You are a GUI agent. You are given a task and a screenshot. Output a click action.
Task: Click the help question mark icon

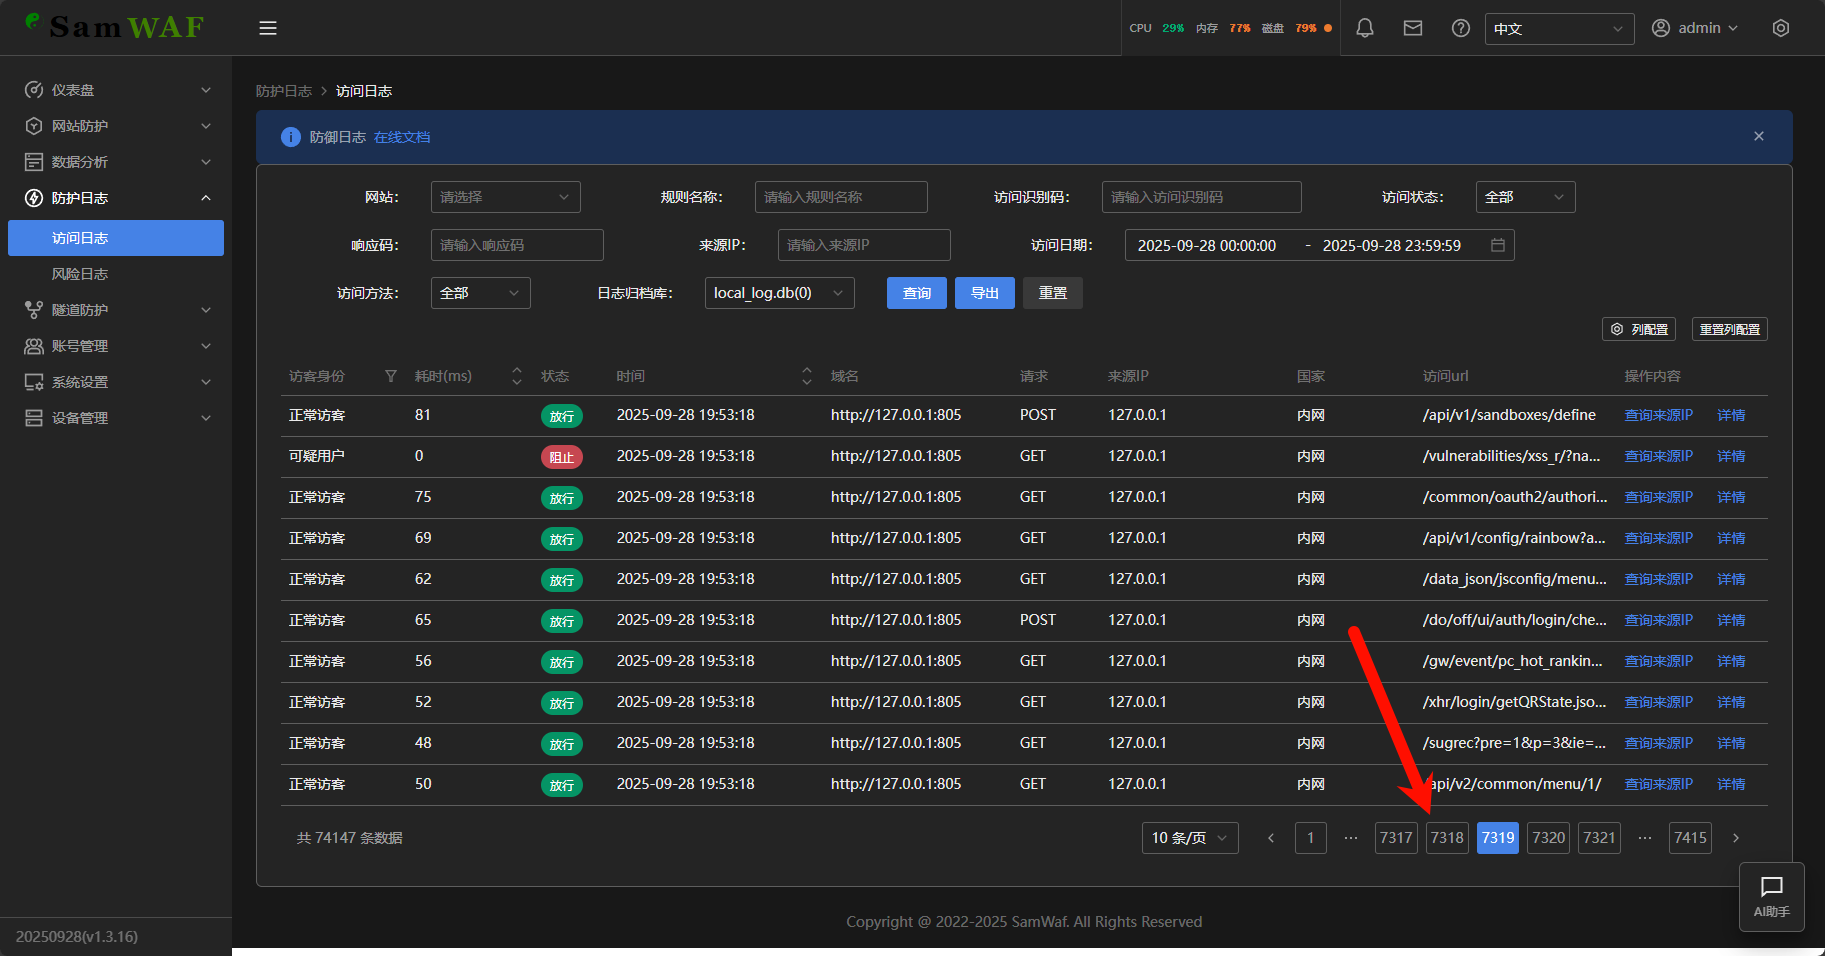point(1460,28)
